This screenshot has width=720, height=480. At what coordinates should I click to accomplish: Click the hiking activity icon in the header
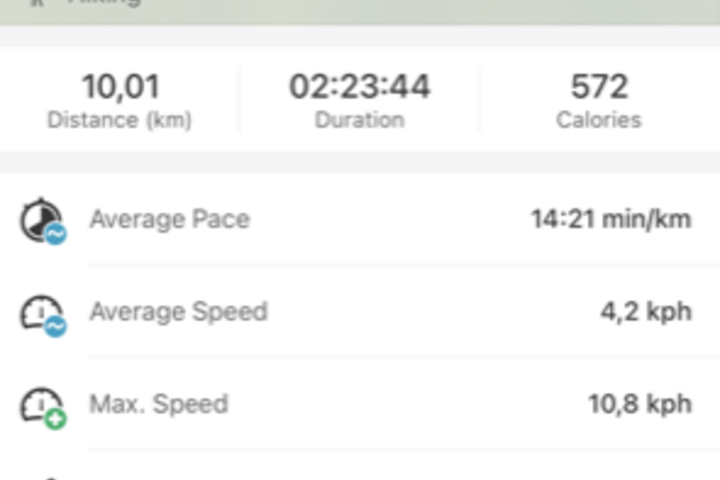pyautogui.click(x=38, y=3)
